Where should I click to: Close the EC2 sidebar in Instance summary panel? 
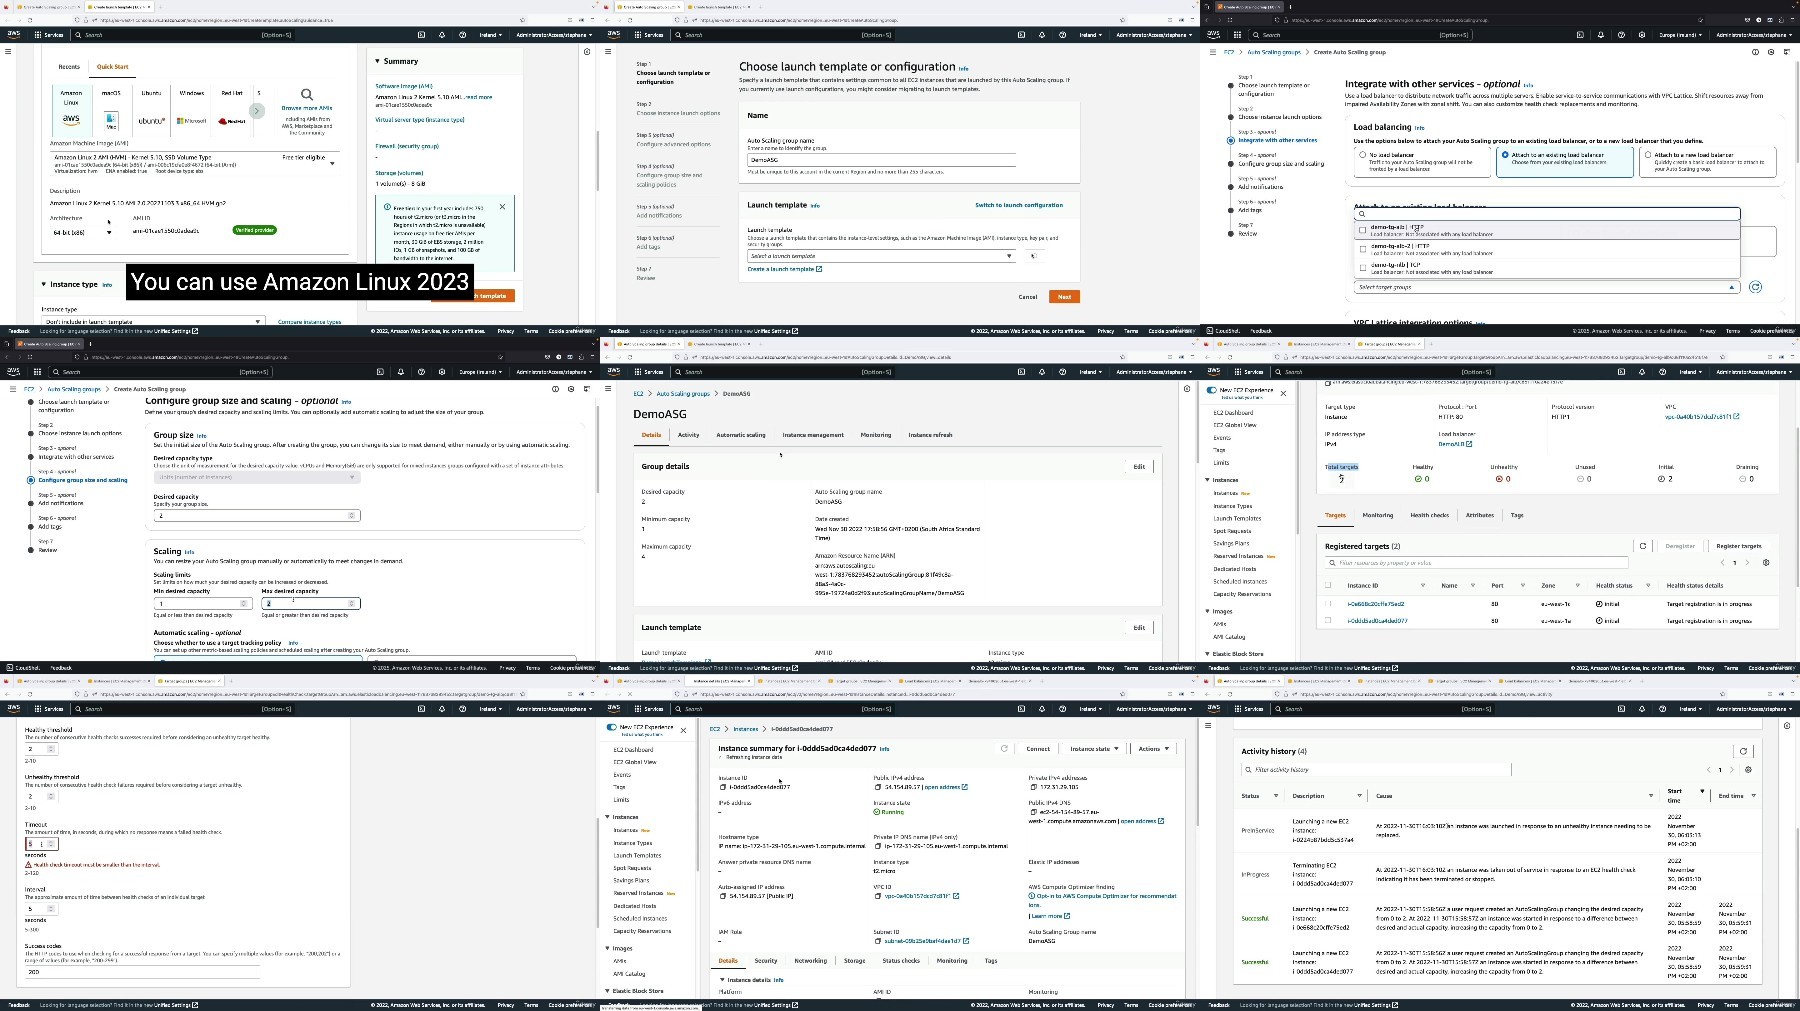click(683, 730)
